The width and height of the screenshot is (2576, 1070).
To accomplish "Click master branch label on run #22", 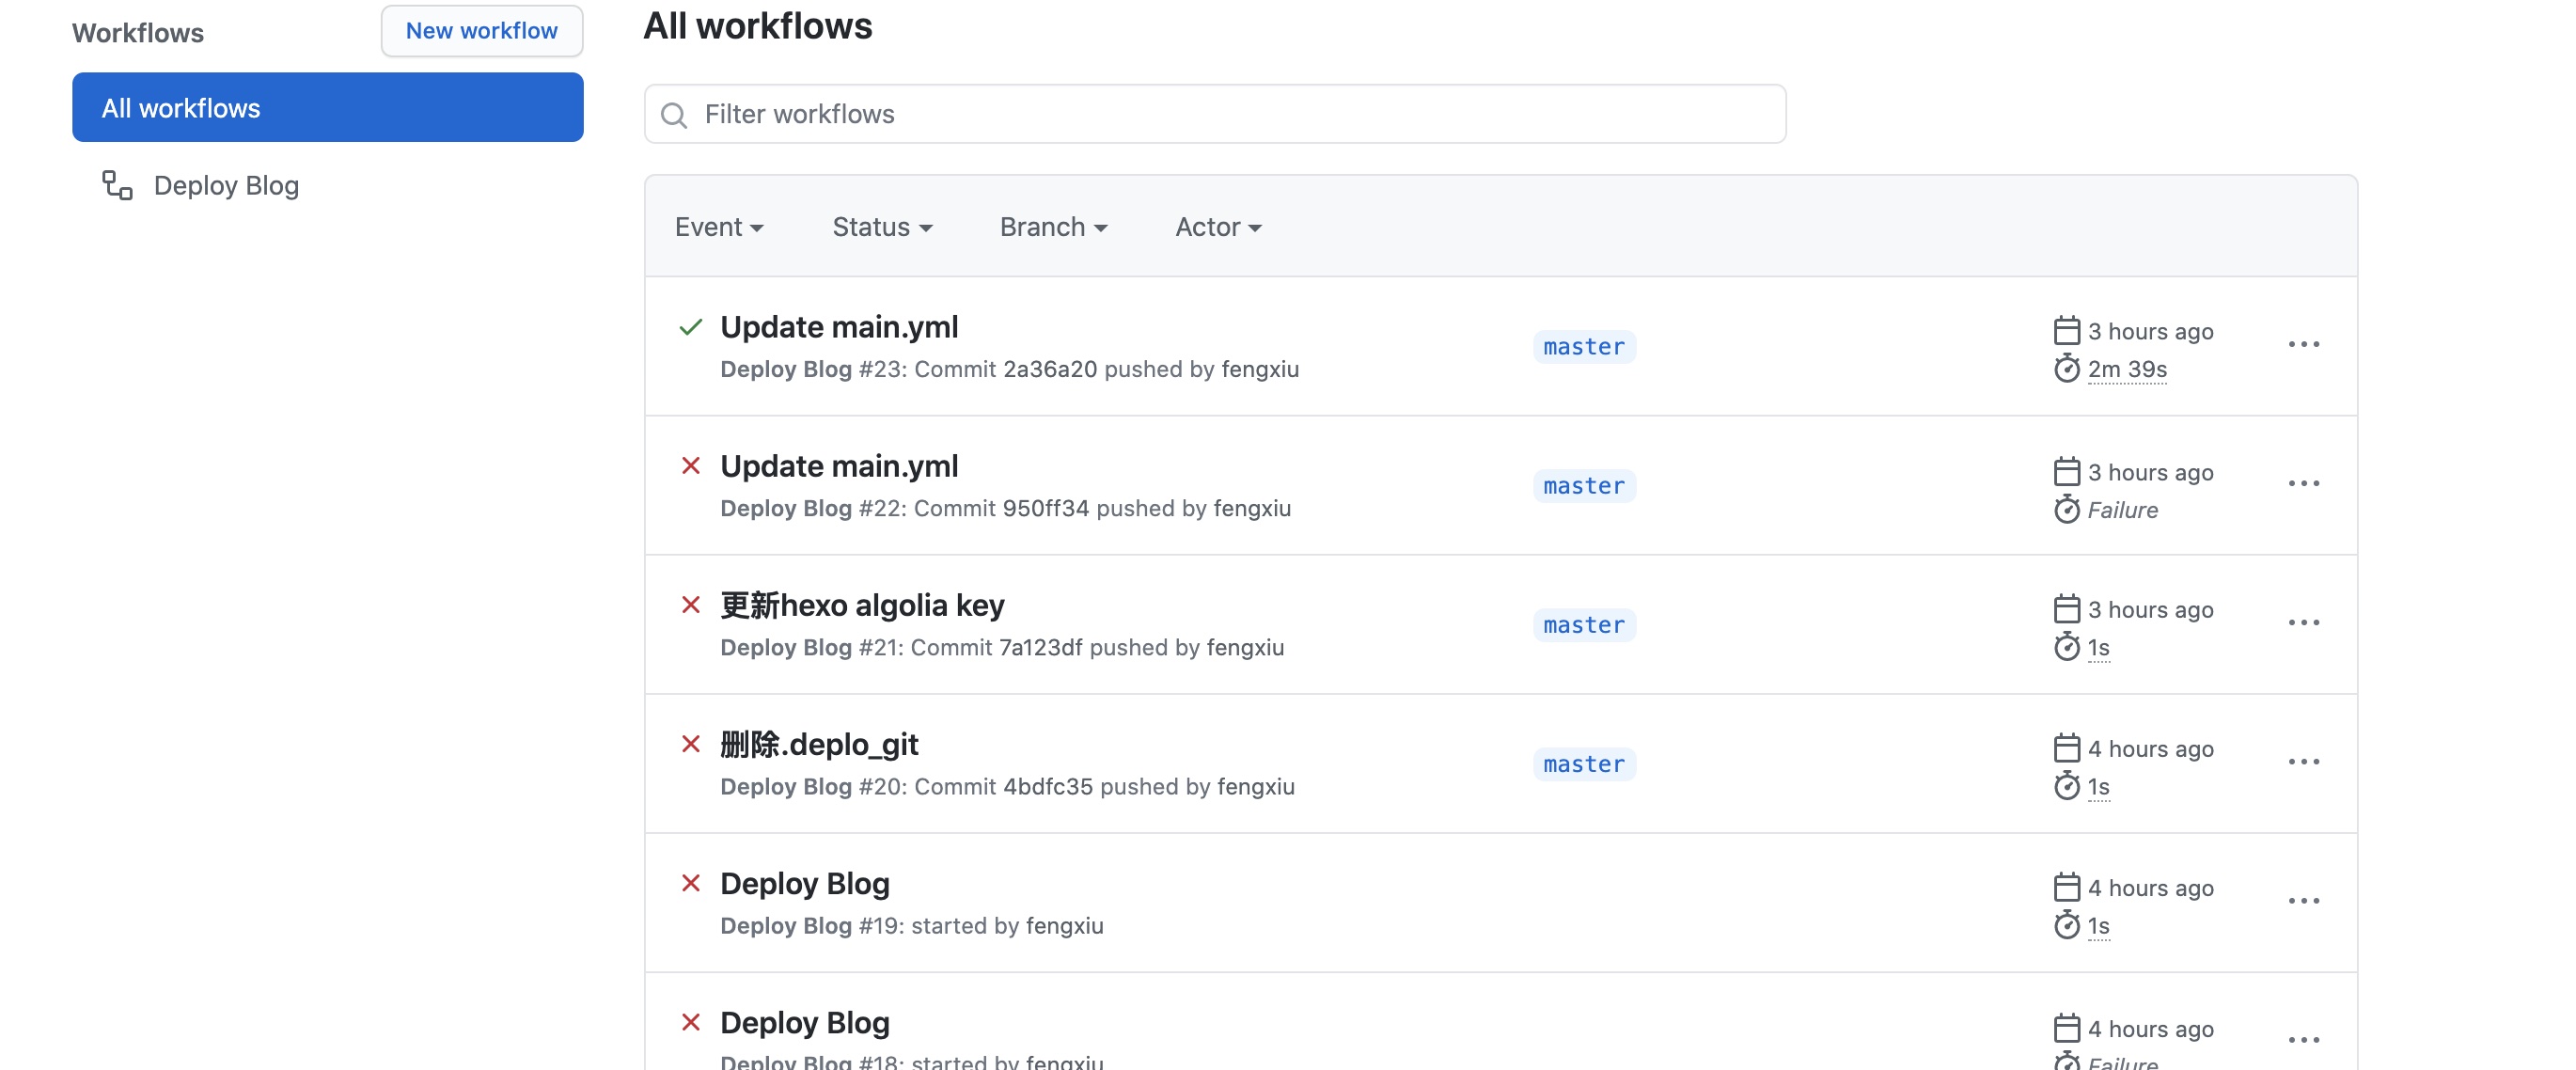I will click(1583, 486).
